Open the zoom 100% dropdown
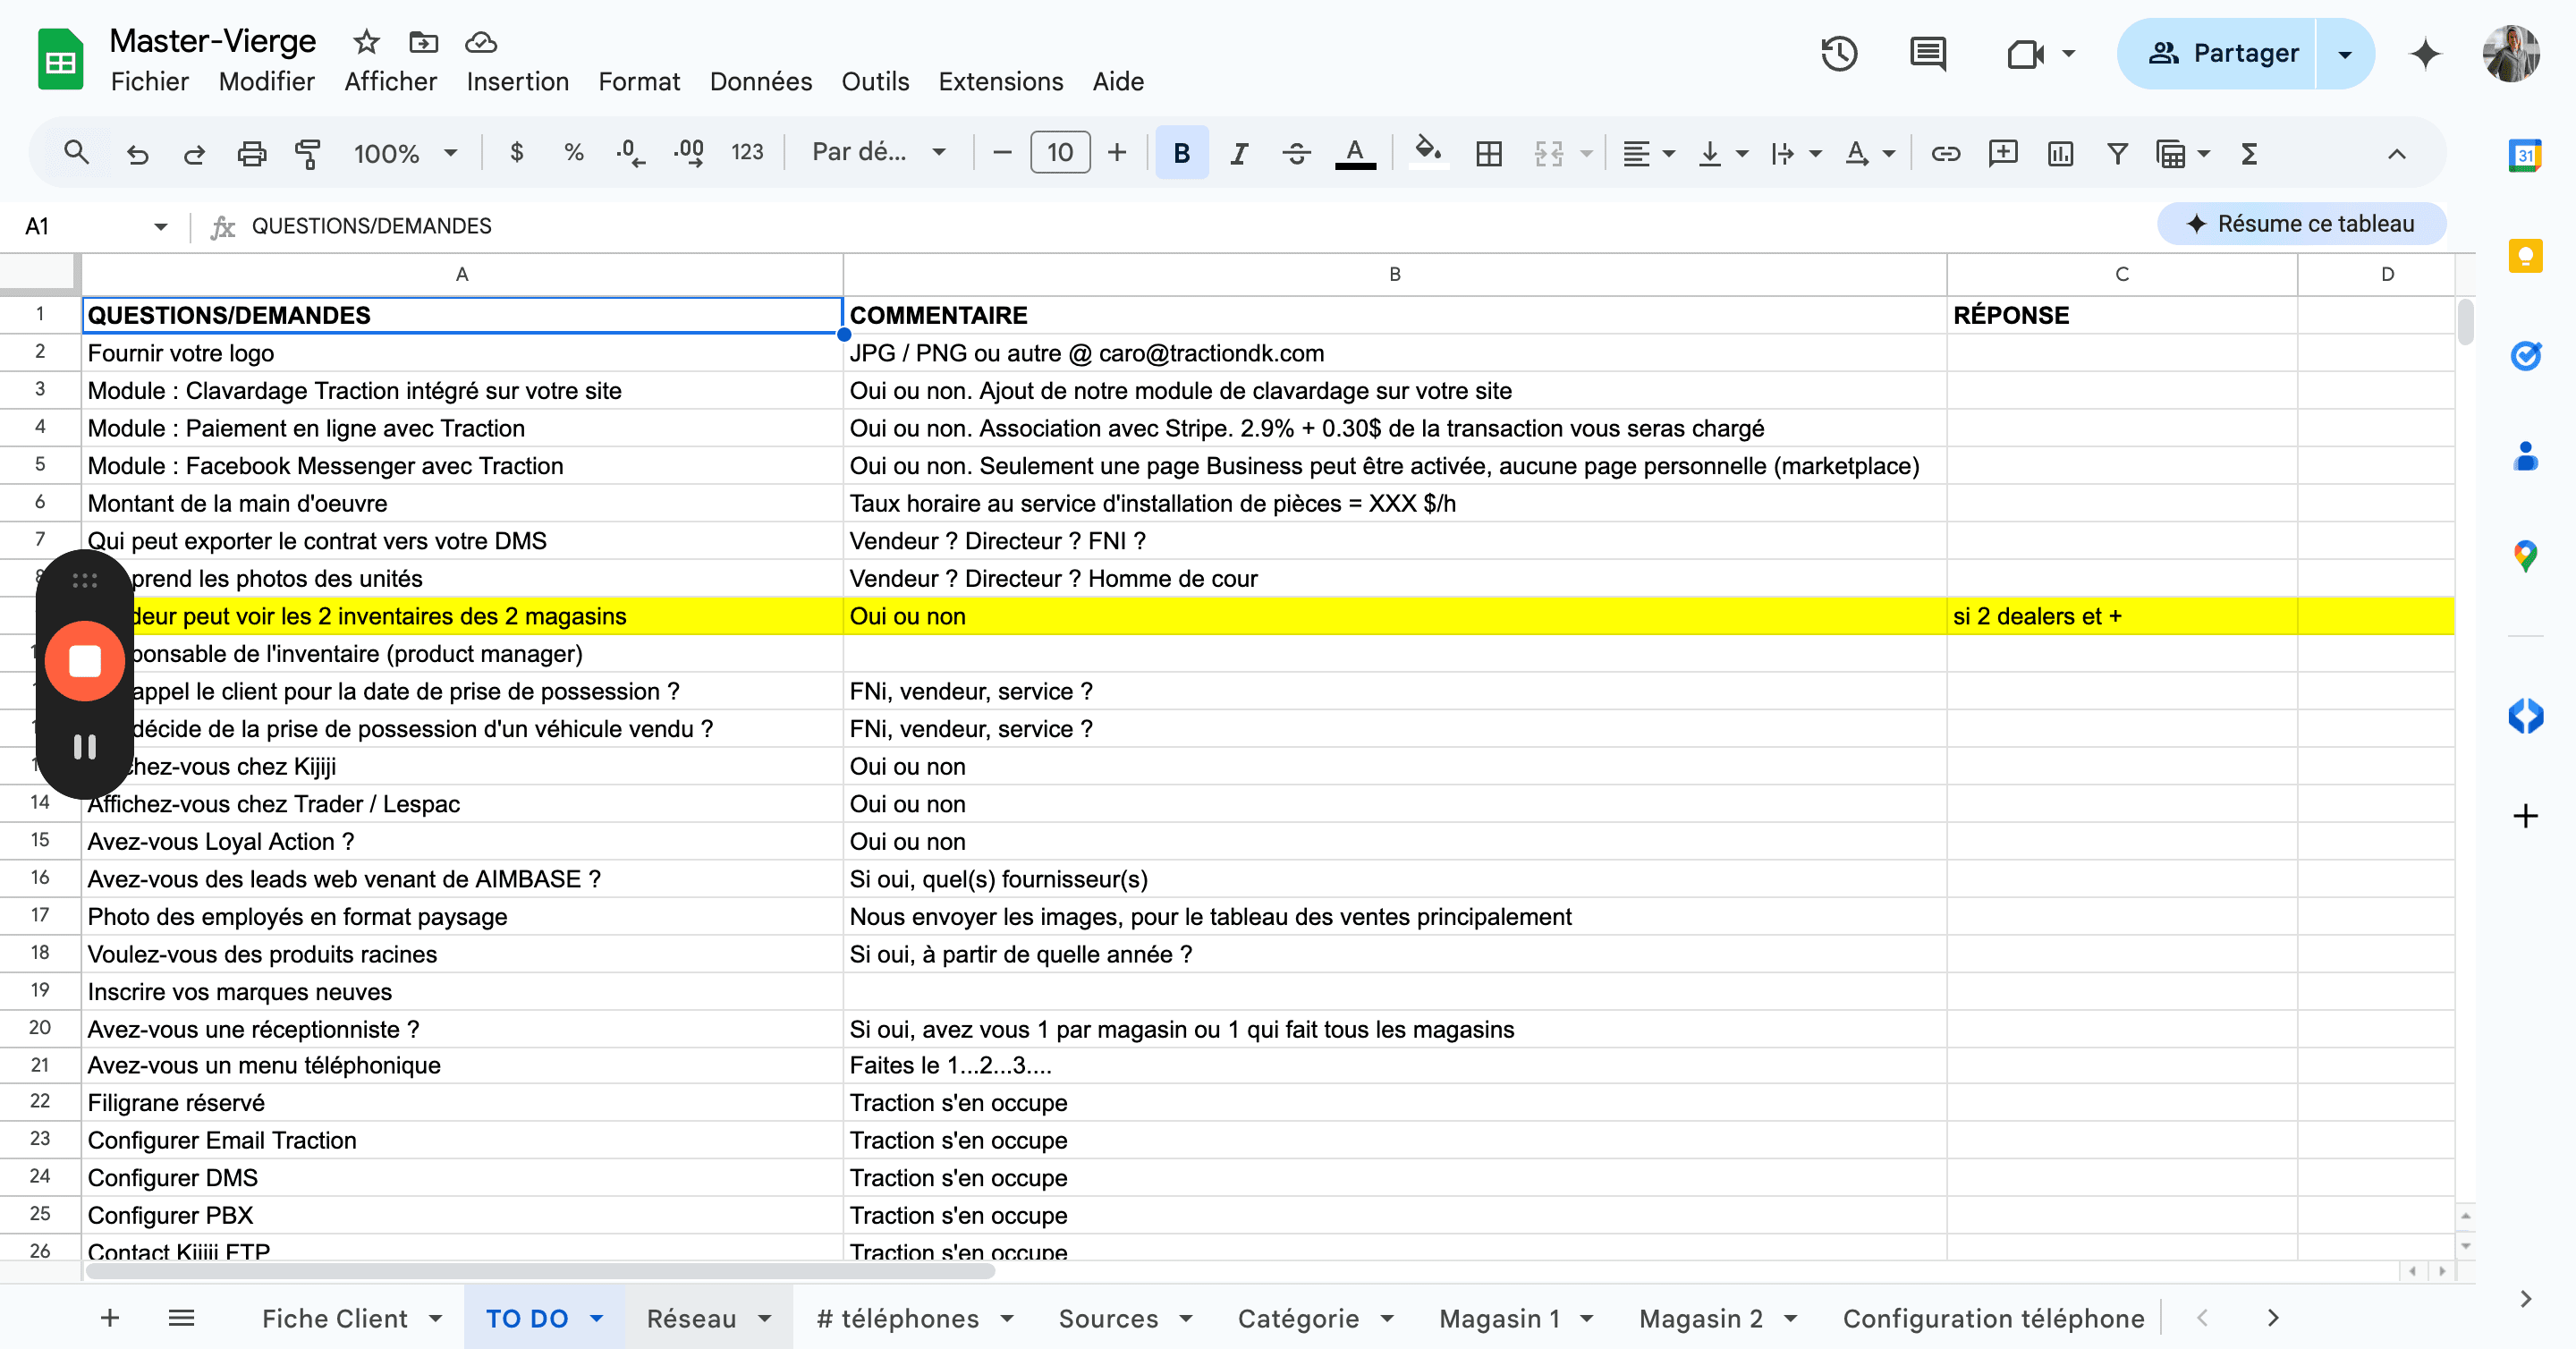This screenshot has height=1349, width=2576. point(405,153)
